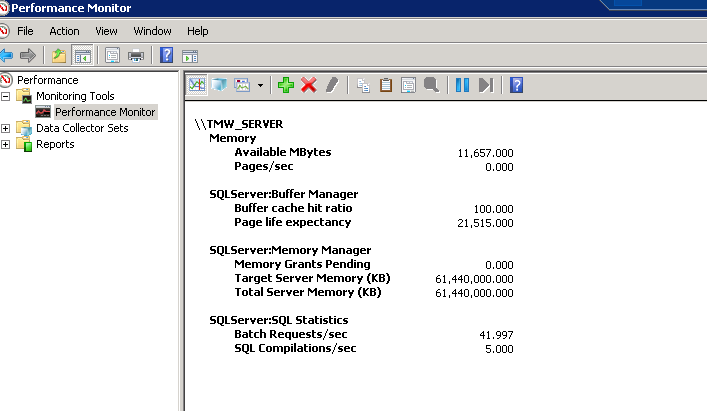This screenshot has height=411, width=707.
Task: Open the graph type dropdown arrow
Action: coord(260,85)
